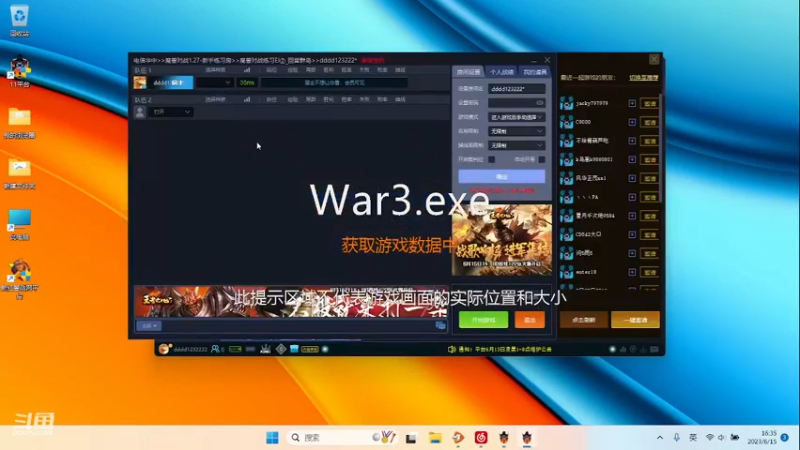800x450 pixels.
Task: Click the diamond badge icon in status bar
Action: pos(281,349)
